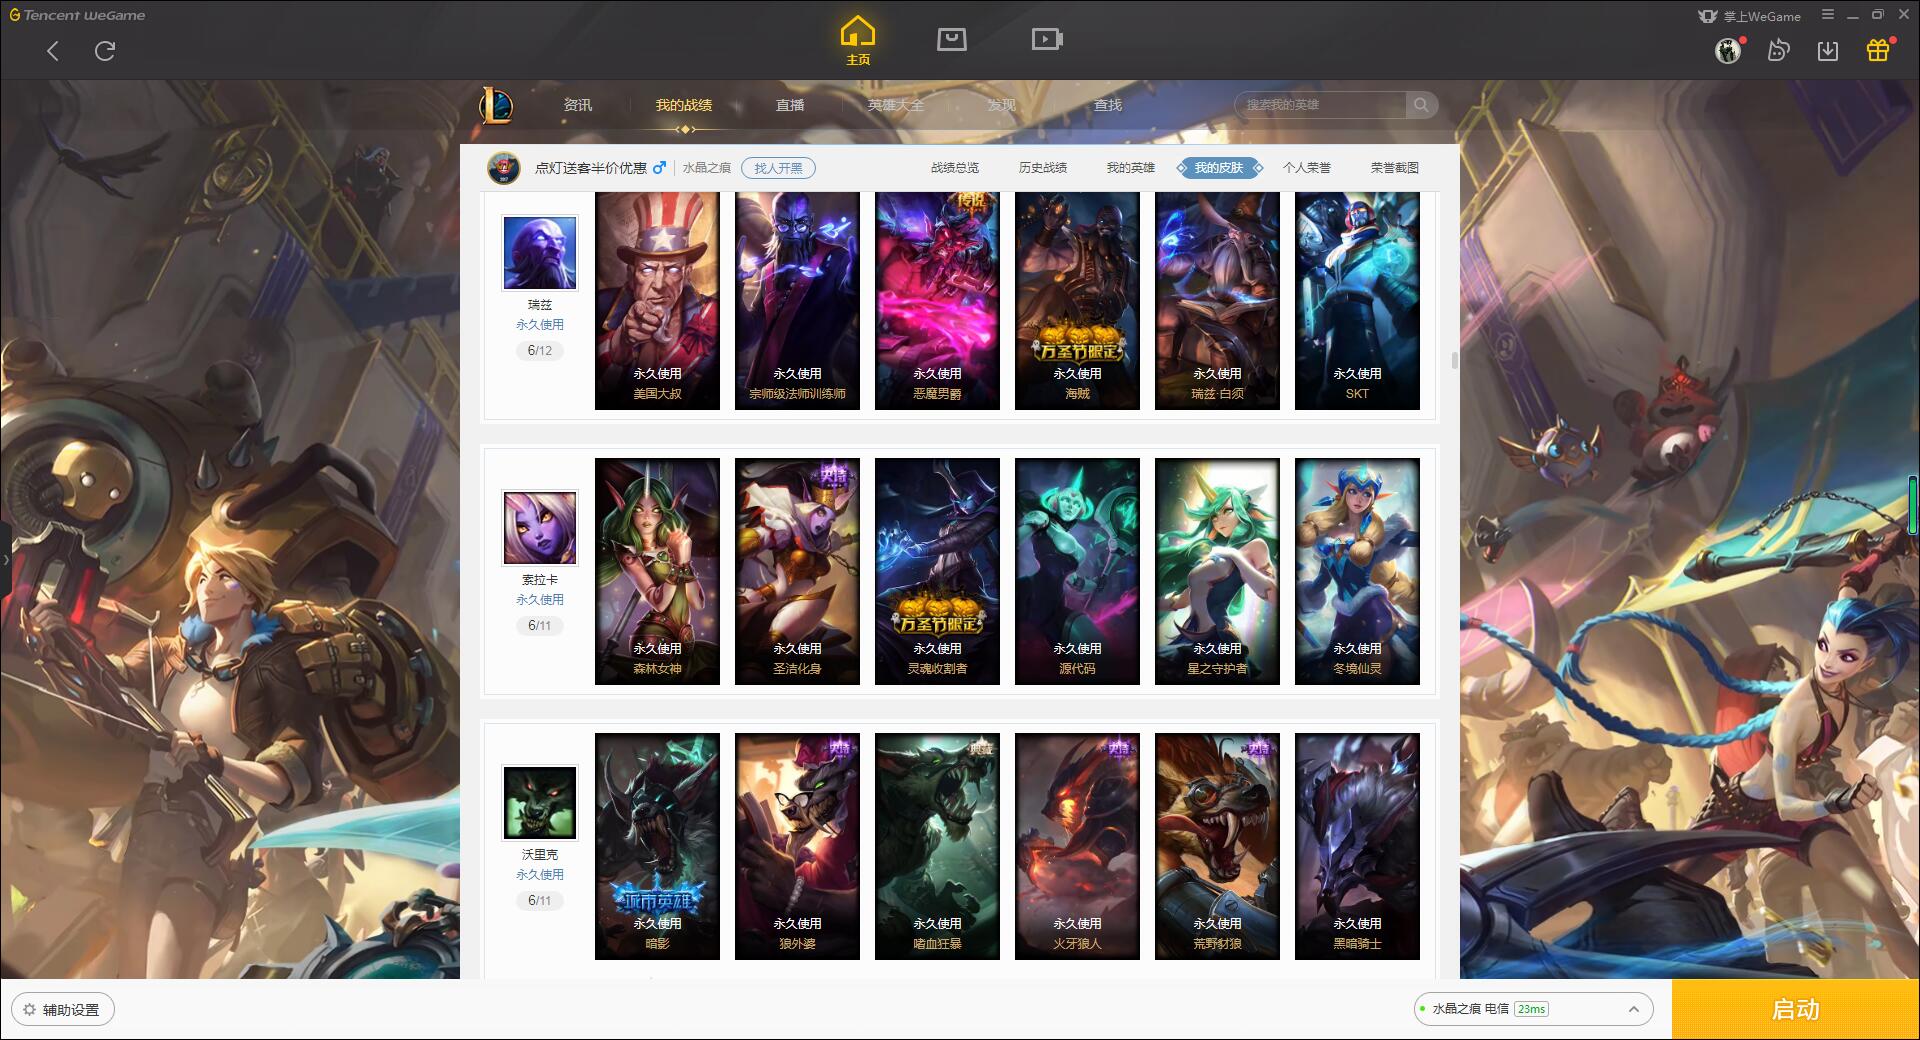Switch to 荣誉截图 sub-tab
This screenshot has height=1040, width=1920.
click(x=1395, y=168)
